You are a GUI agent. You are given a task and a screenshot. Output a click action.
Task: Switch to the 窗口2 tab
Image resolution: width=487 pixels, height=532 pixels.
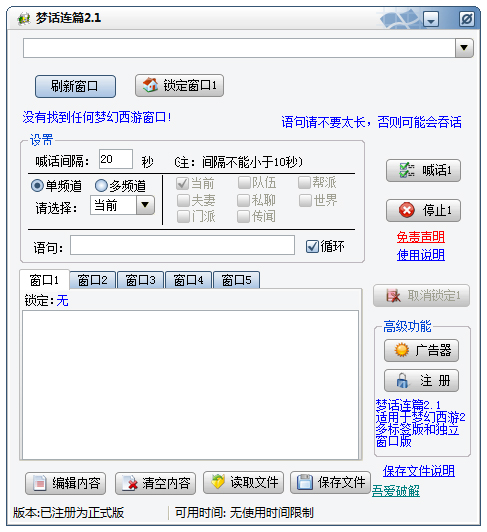93,280
